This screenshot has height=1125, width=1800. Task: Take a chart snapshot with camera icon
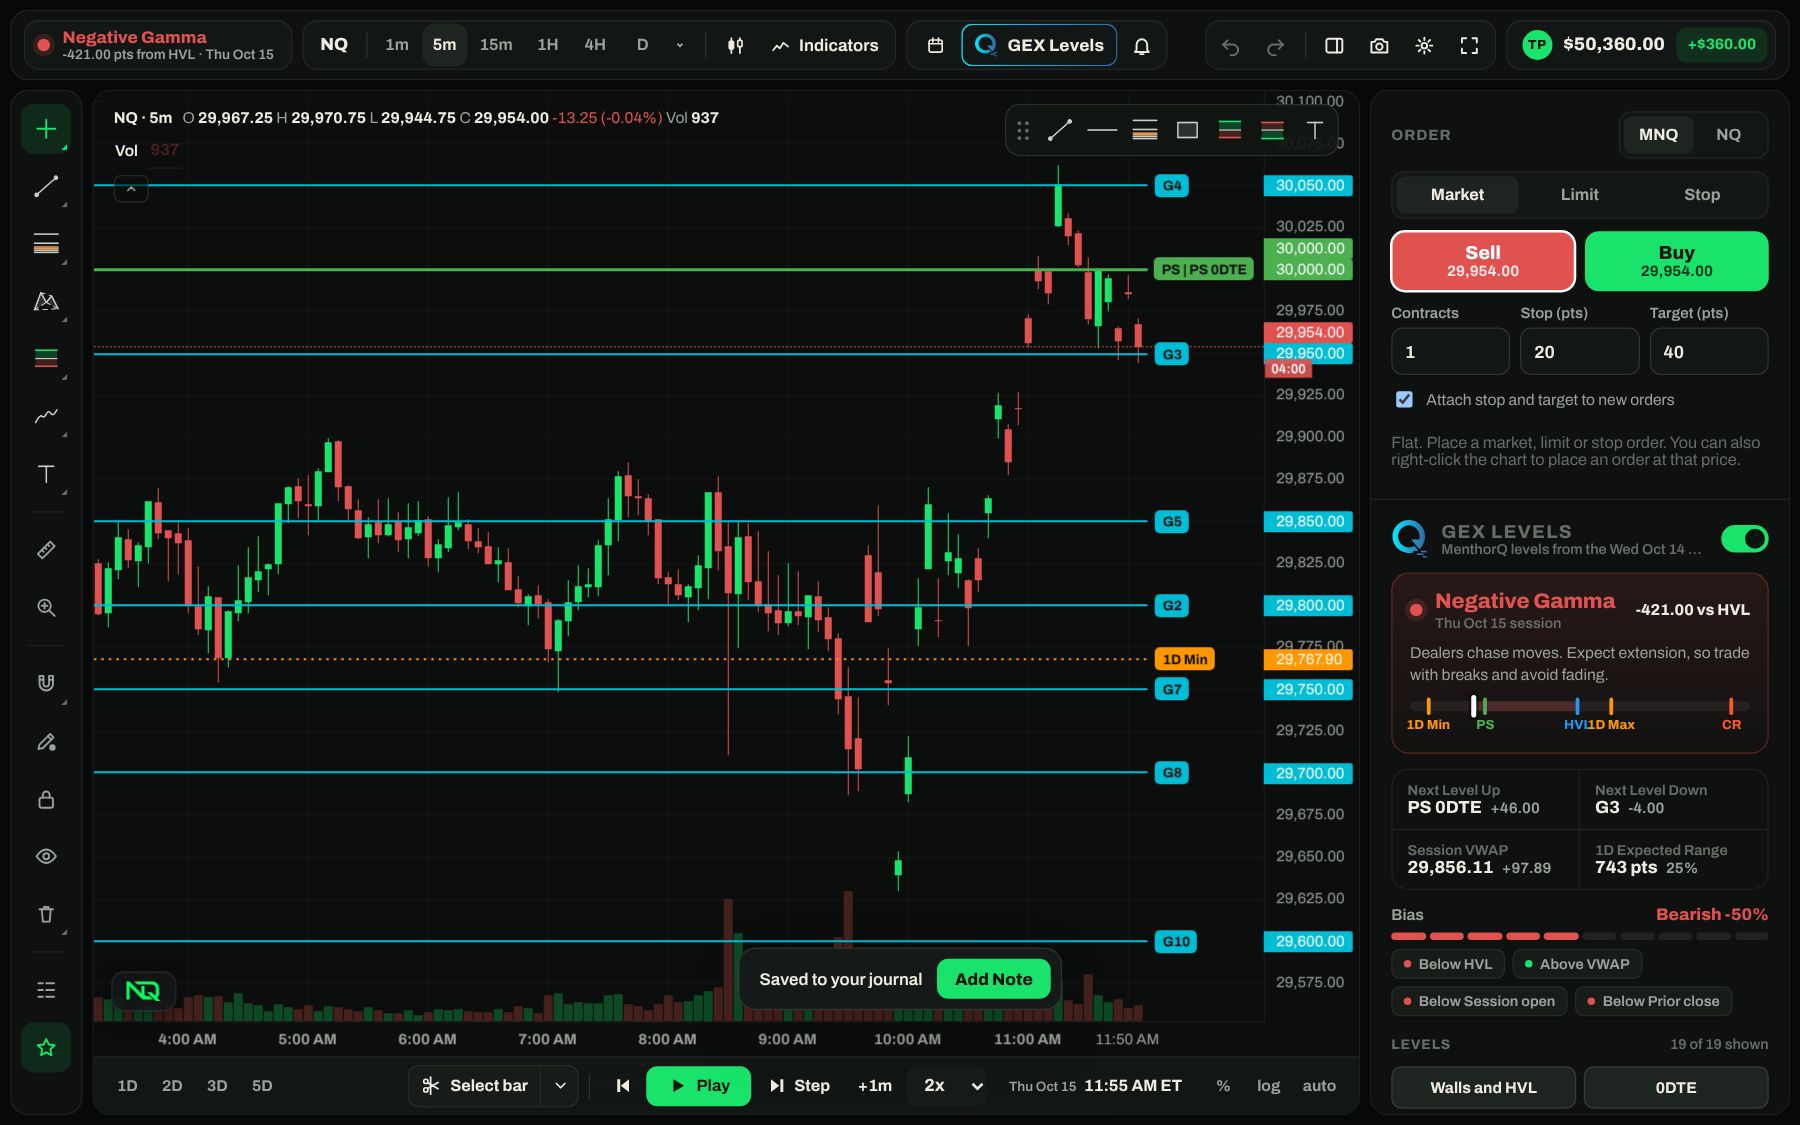point(1379,45)
